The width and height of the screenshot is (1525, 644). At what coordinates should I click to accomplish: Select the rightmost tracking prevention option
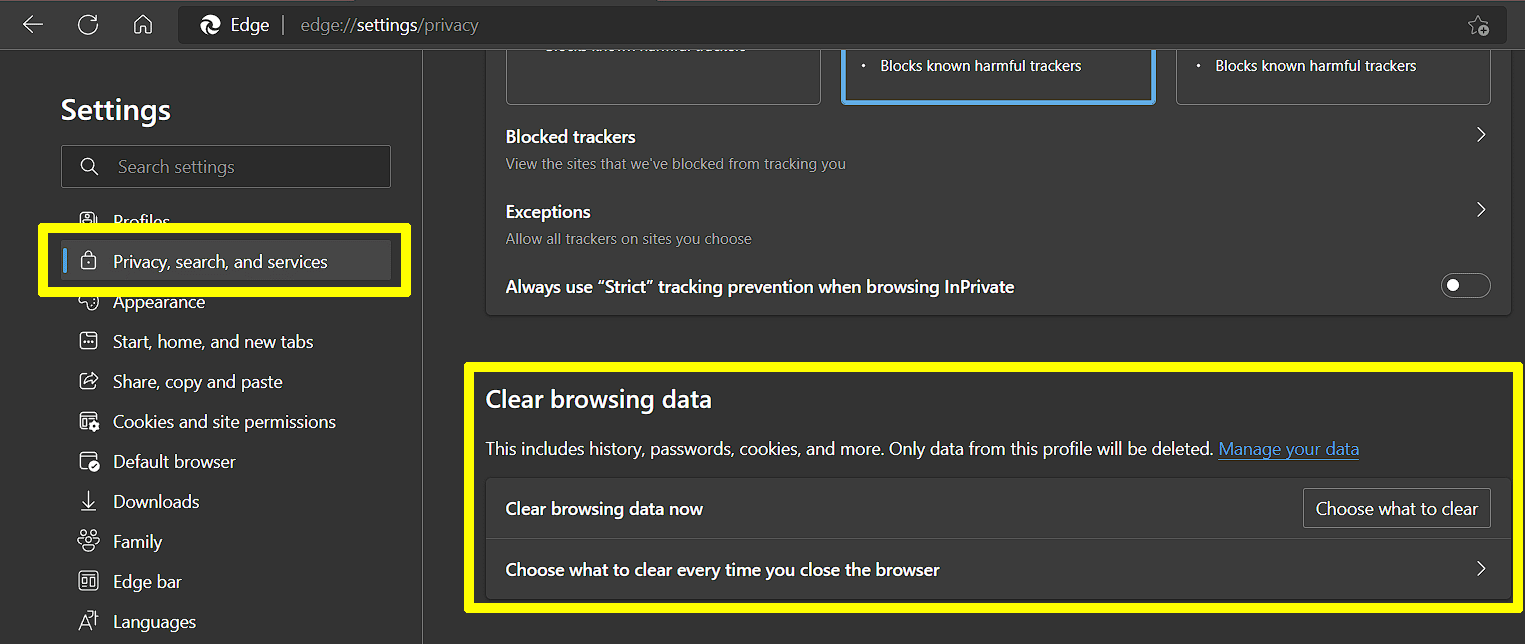[1333, 75]
